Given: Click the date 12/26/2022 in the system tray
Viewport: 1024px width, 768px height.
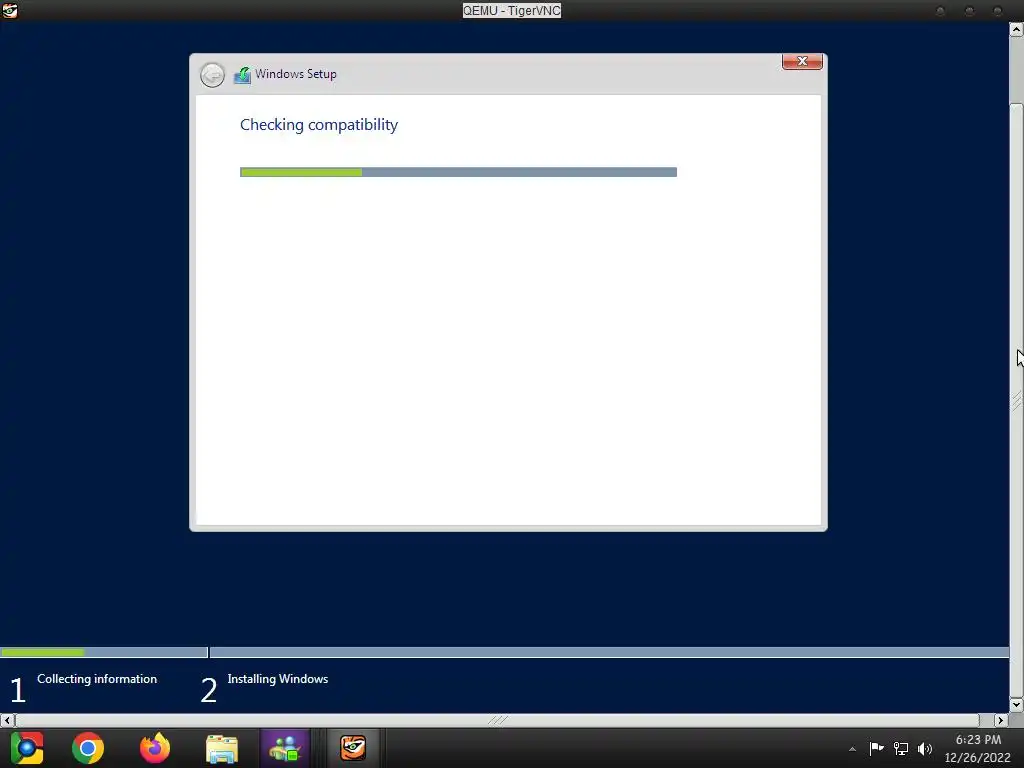Looking at the screenshot, I should coord(977,758).
